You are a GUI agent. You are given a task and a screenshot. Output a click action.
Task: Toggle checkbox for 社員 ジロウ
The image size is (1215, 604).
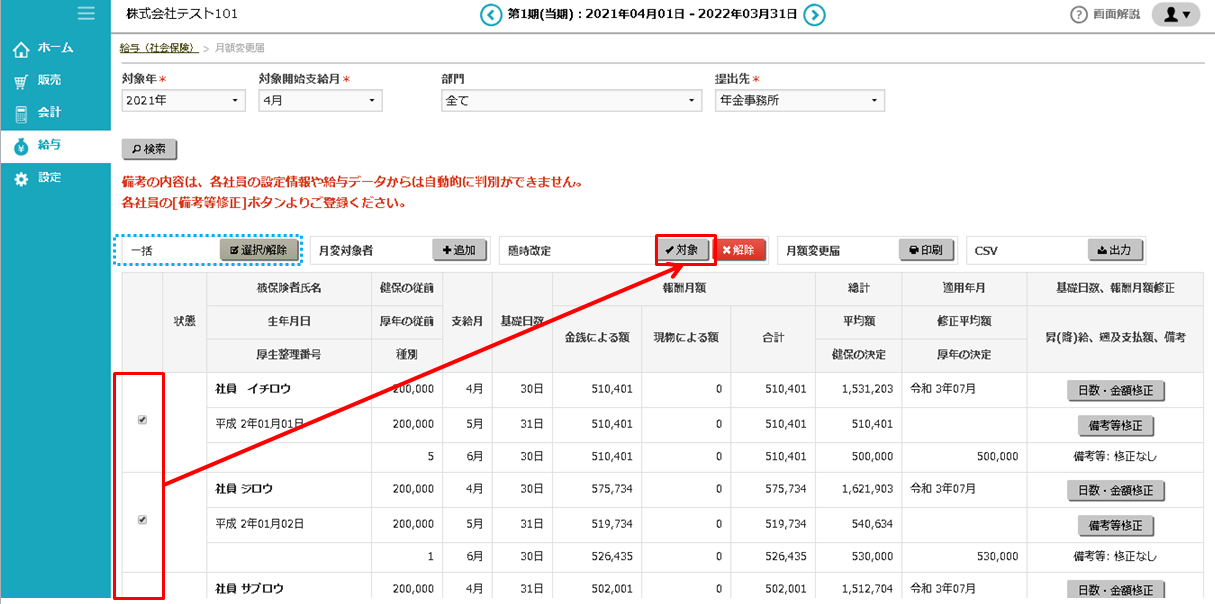[x=142, y=520]
